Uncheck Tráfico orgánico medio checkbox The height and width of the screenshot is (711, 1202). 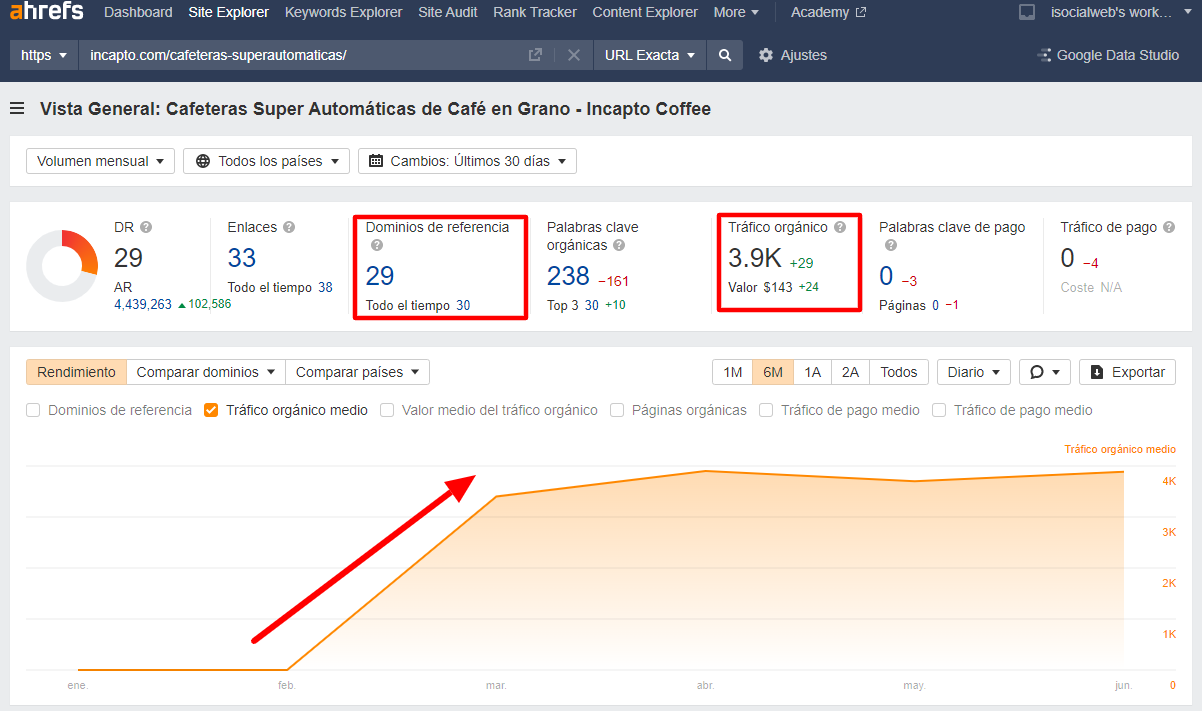(x=211, y=410)
